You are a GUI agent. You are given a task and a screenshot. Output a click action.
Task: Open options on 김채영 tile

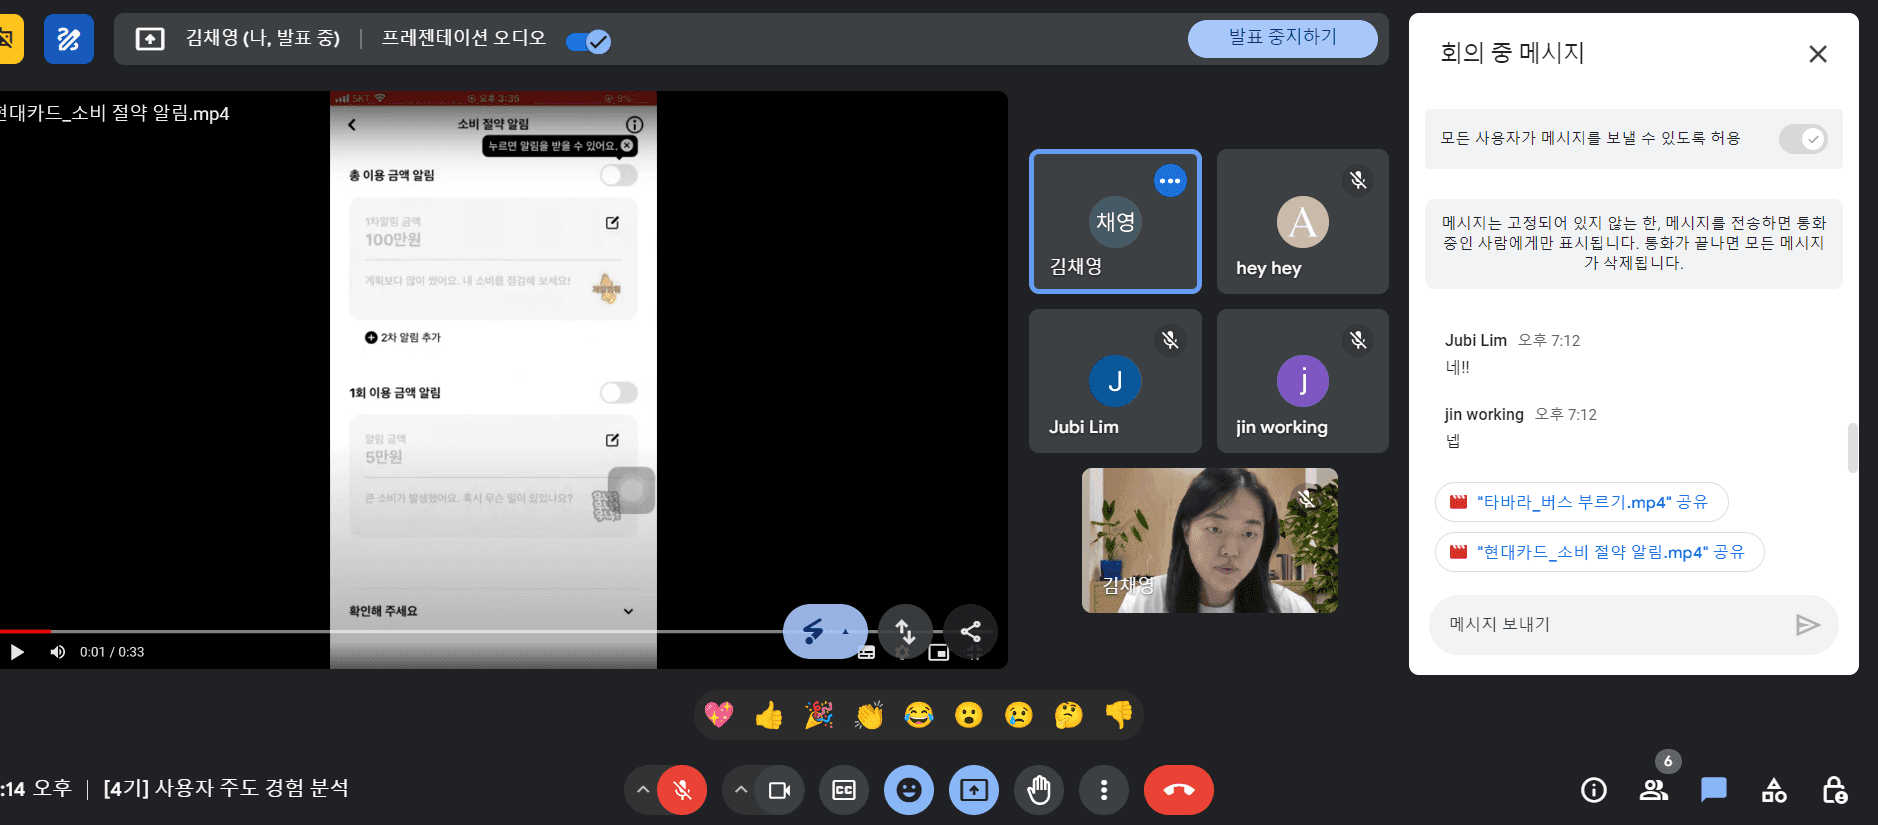pos(1169,181)
